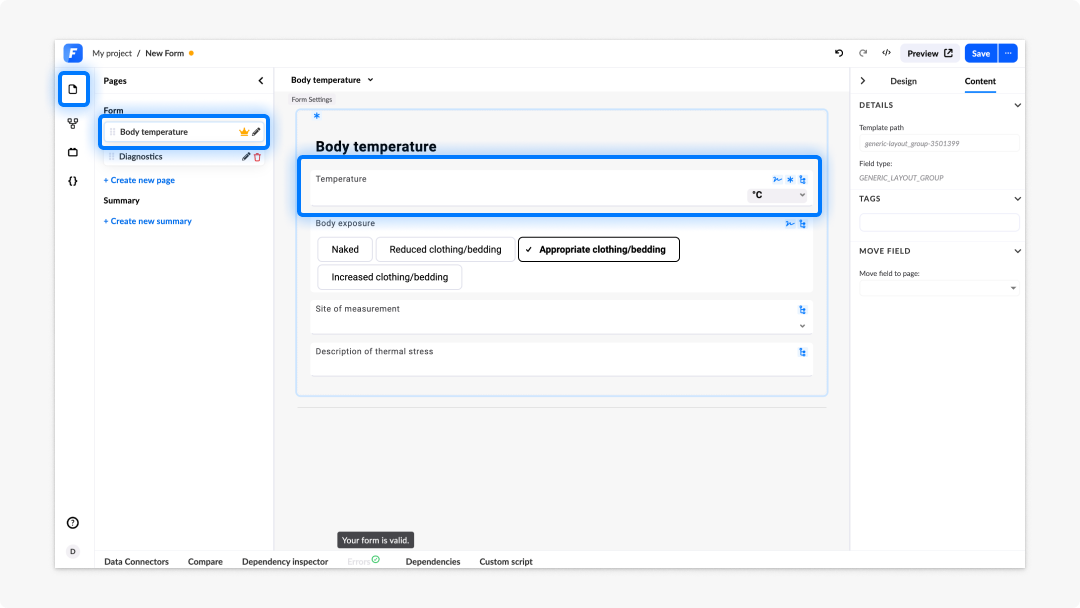Open the Move field to page dropdown
This screenshot has height=608, width=1080.
(939, 288)
